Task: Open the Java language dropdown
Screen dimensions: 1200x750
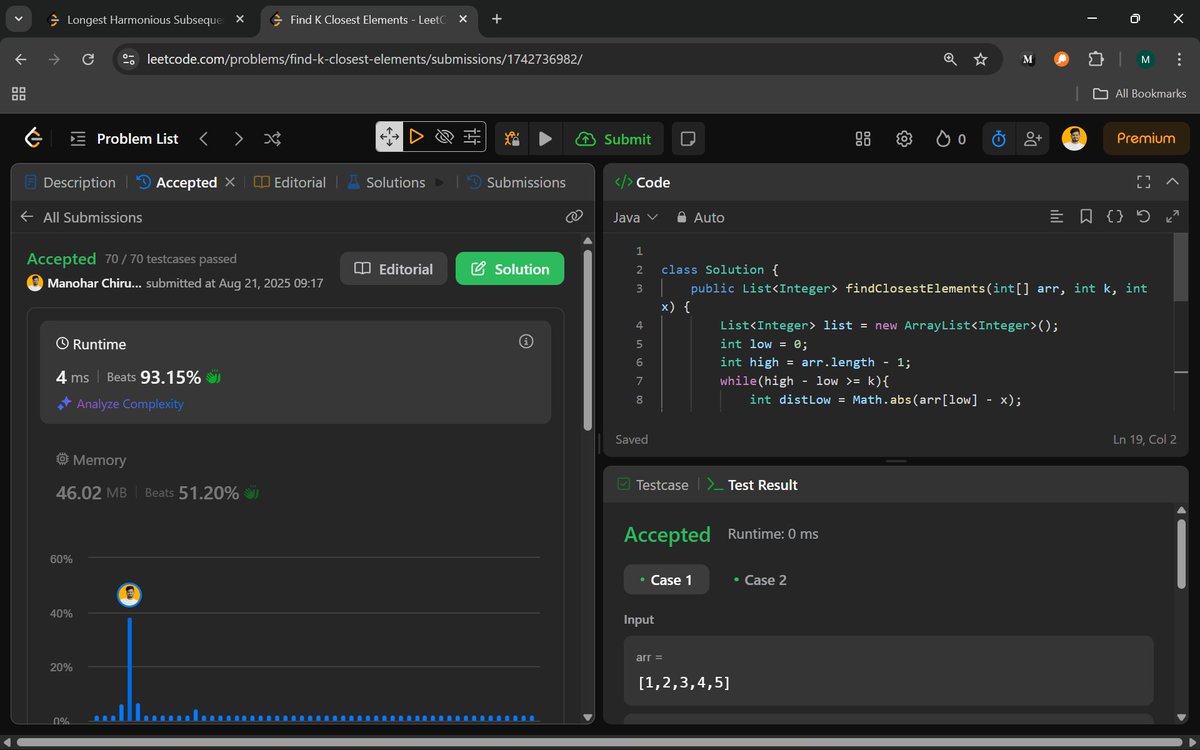Action: pos(636,217)
